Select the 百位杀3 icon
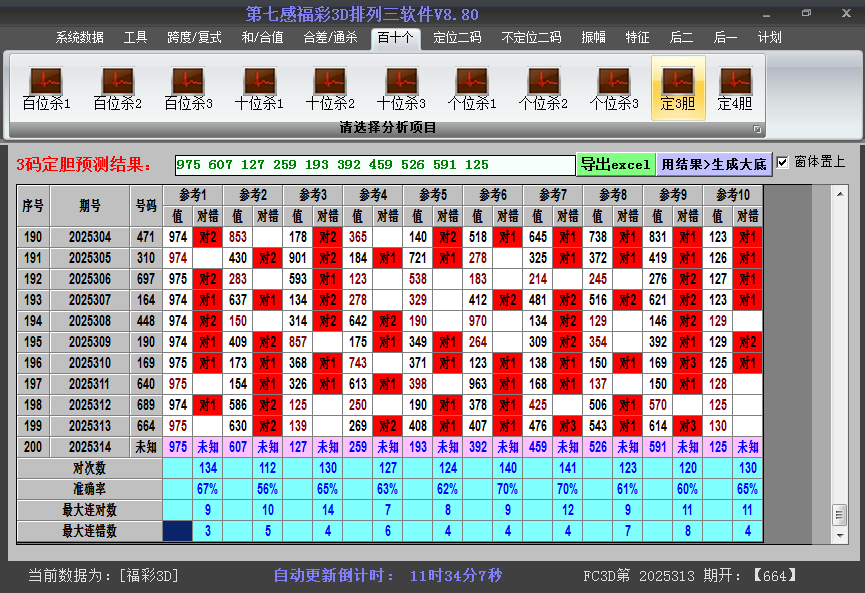This screenshot has height=593, width=865. (188, 88)
